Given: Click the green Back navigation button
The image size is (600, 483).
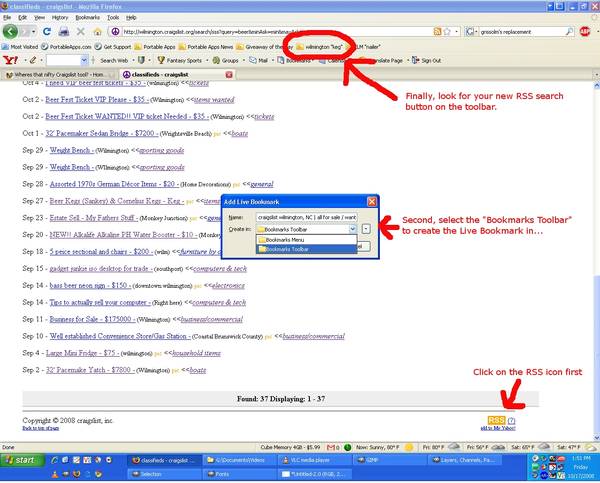Looking at the screenshot, I should tap(10, 31).
